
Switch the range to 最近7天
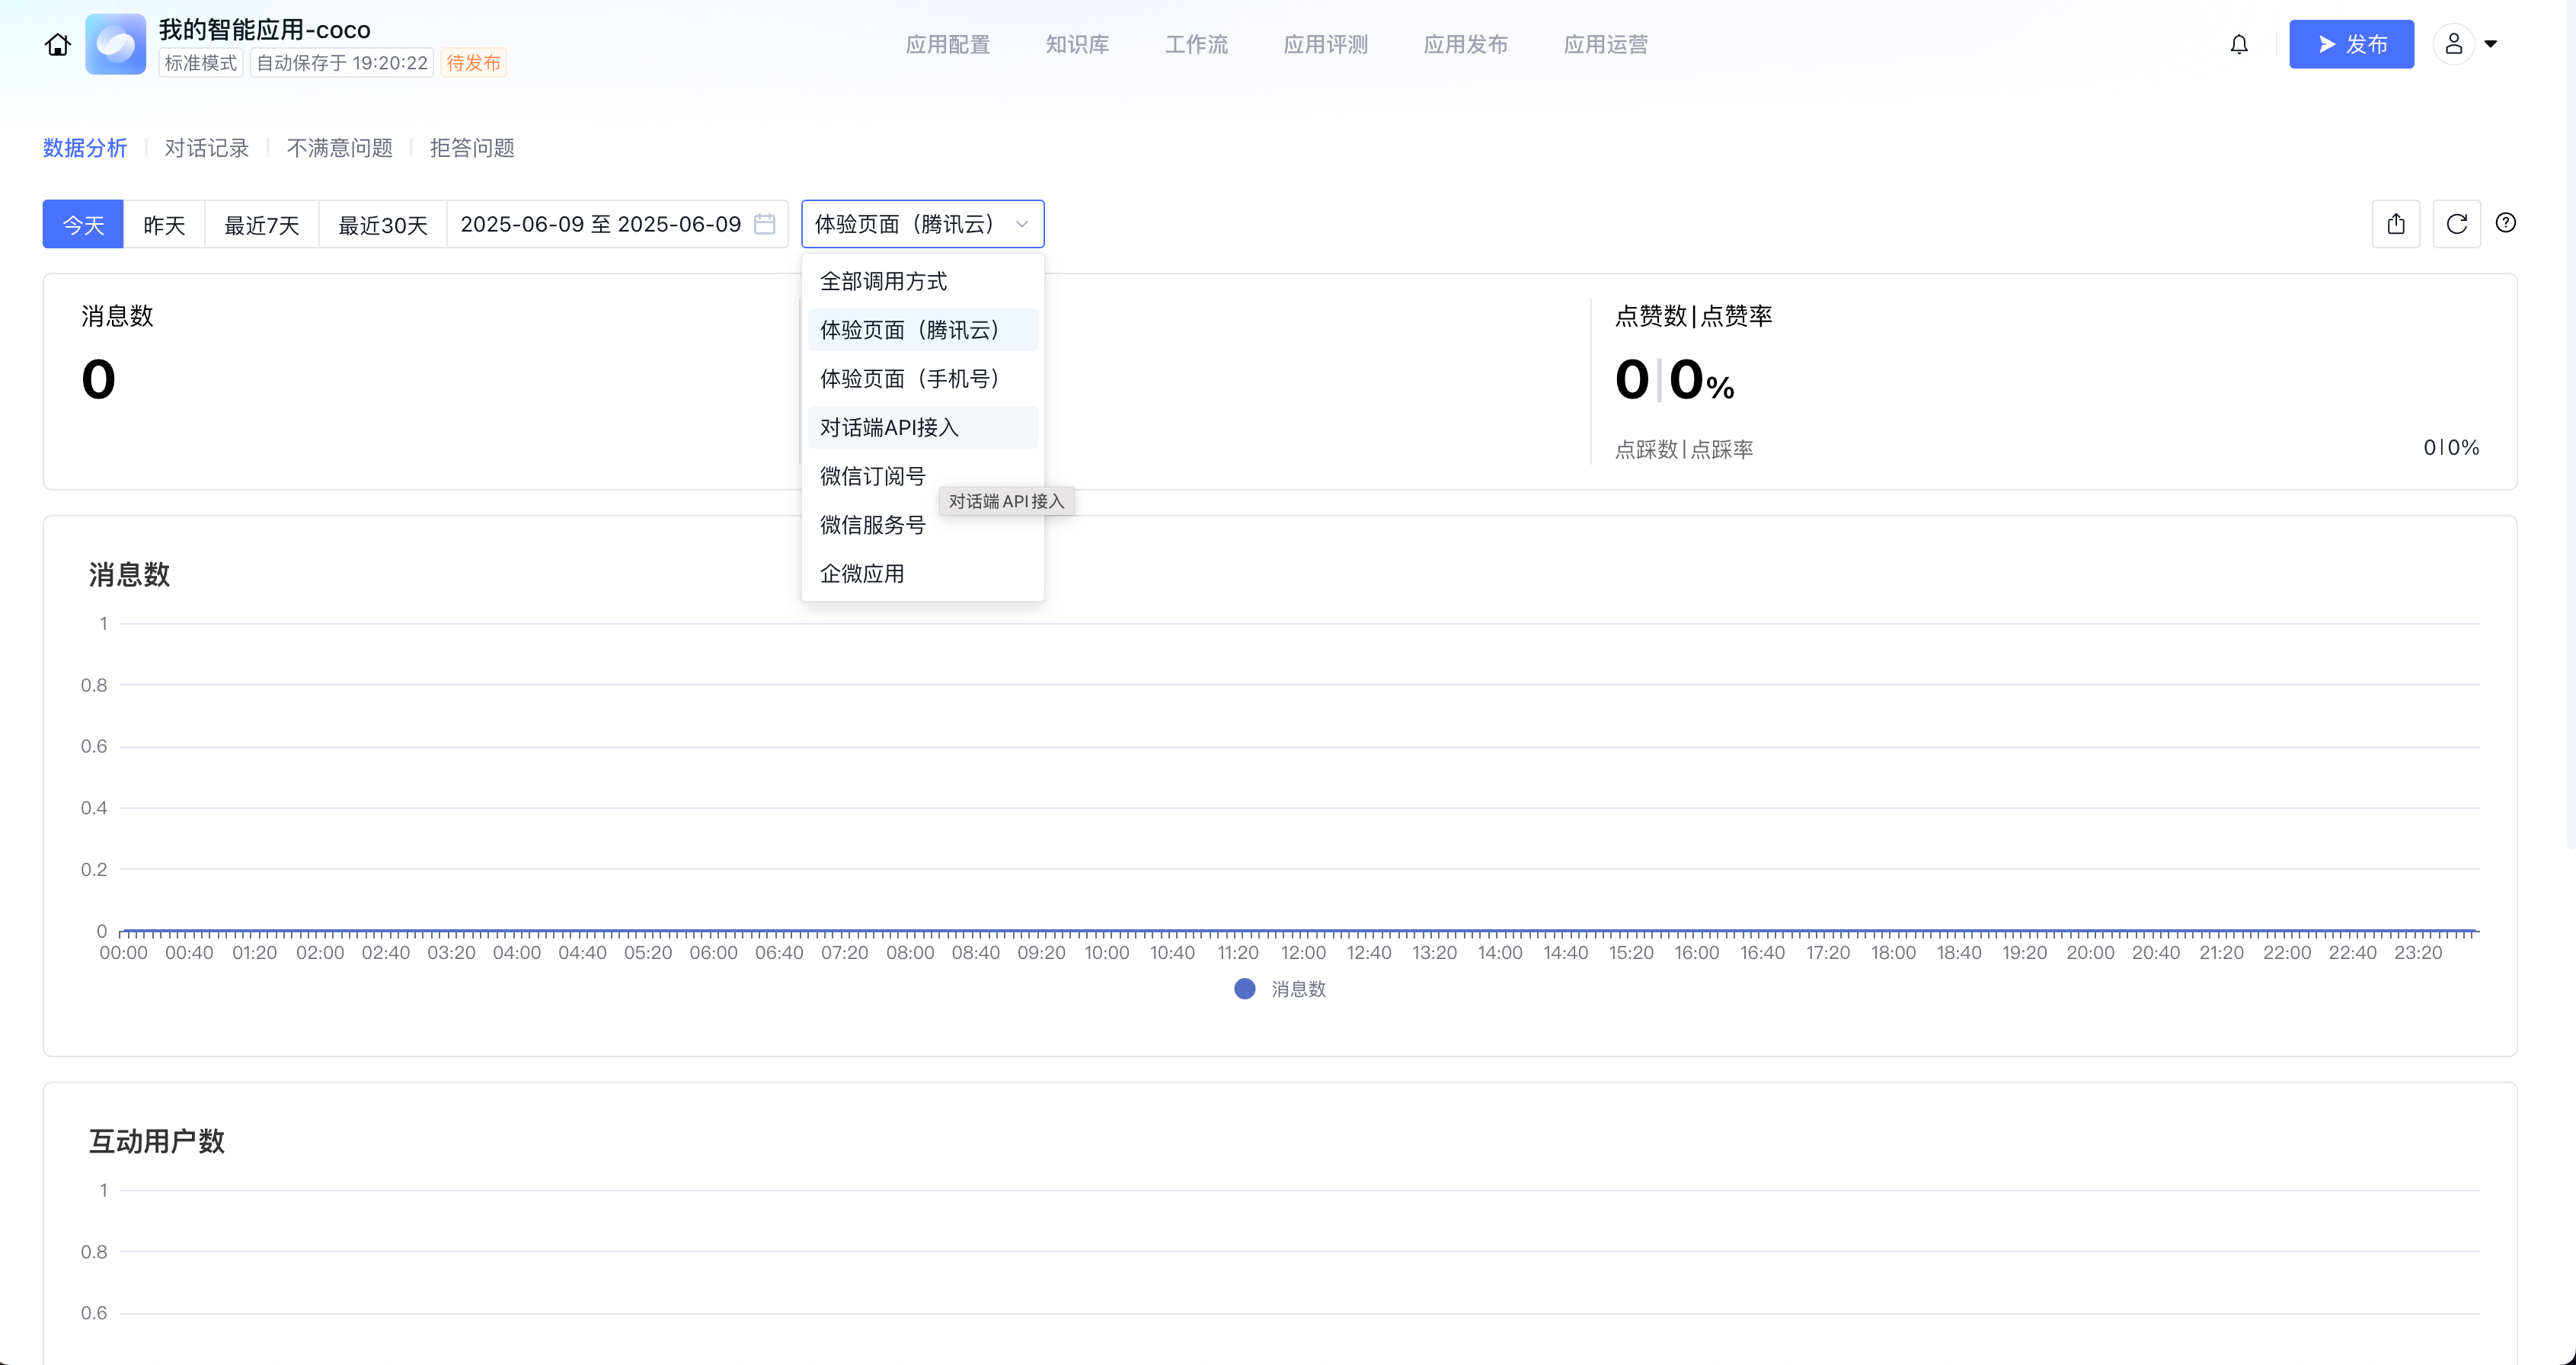(262, 225)
